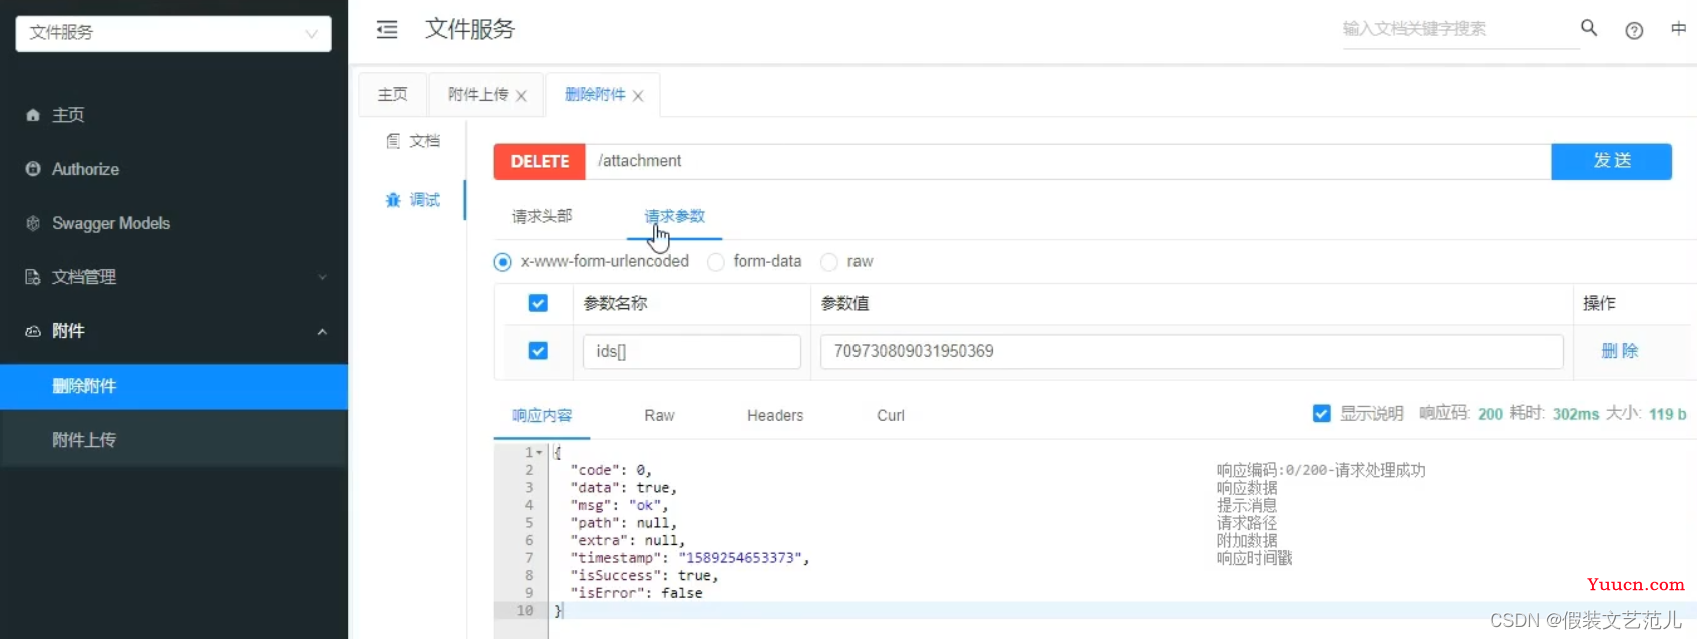Image resolution: width=1697 pixels, height=639 pixels.
Task: Click the 附件 cloud icon in sidebar
Action: click(33, 331)
